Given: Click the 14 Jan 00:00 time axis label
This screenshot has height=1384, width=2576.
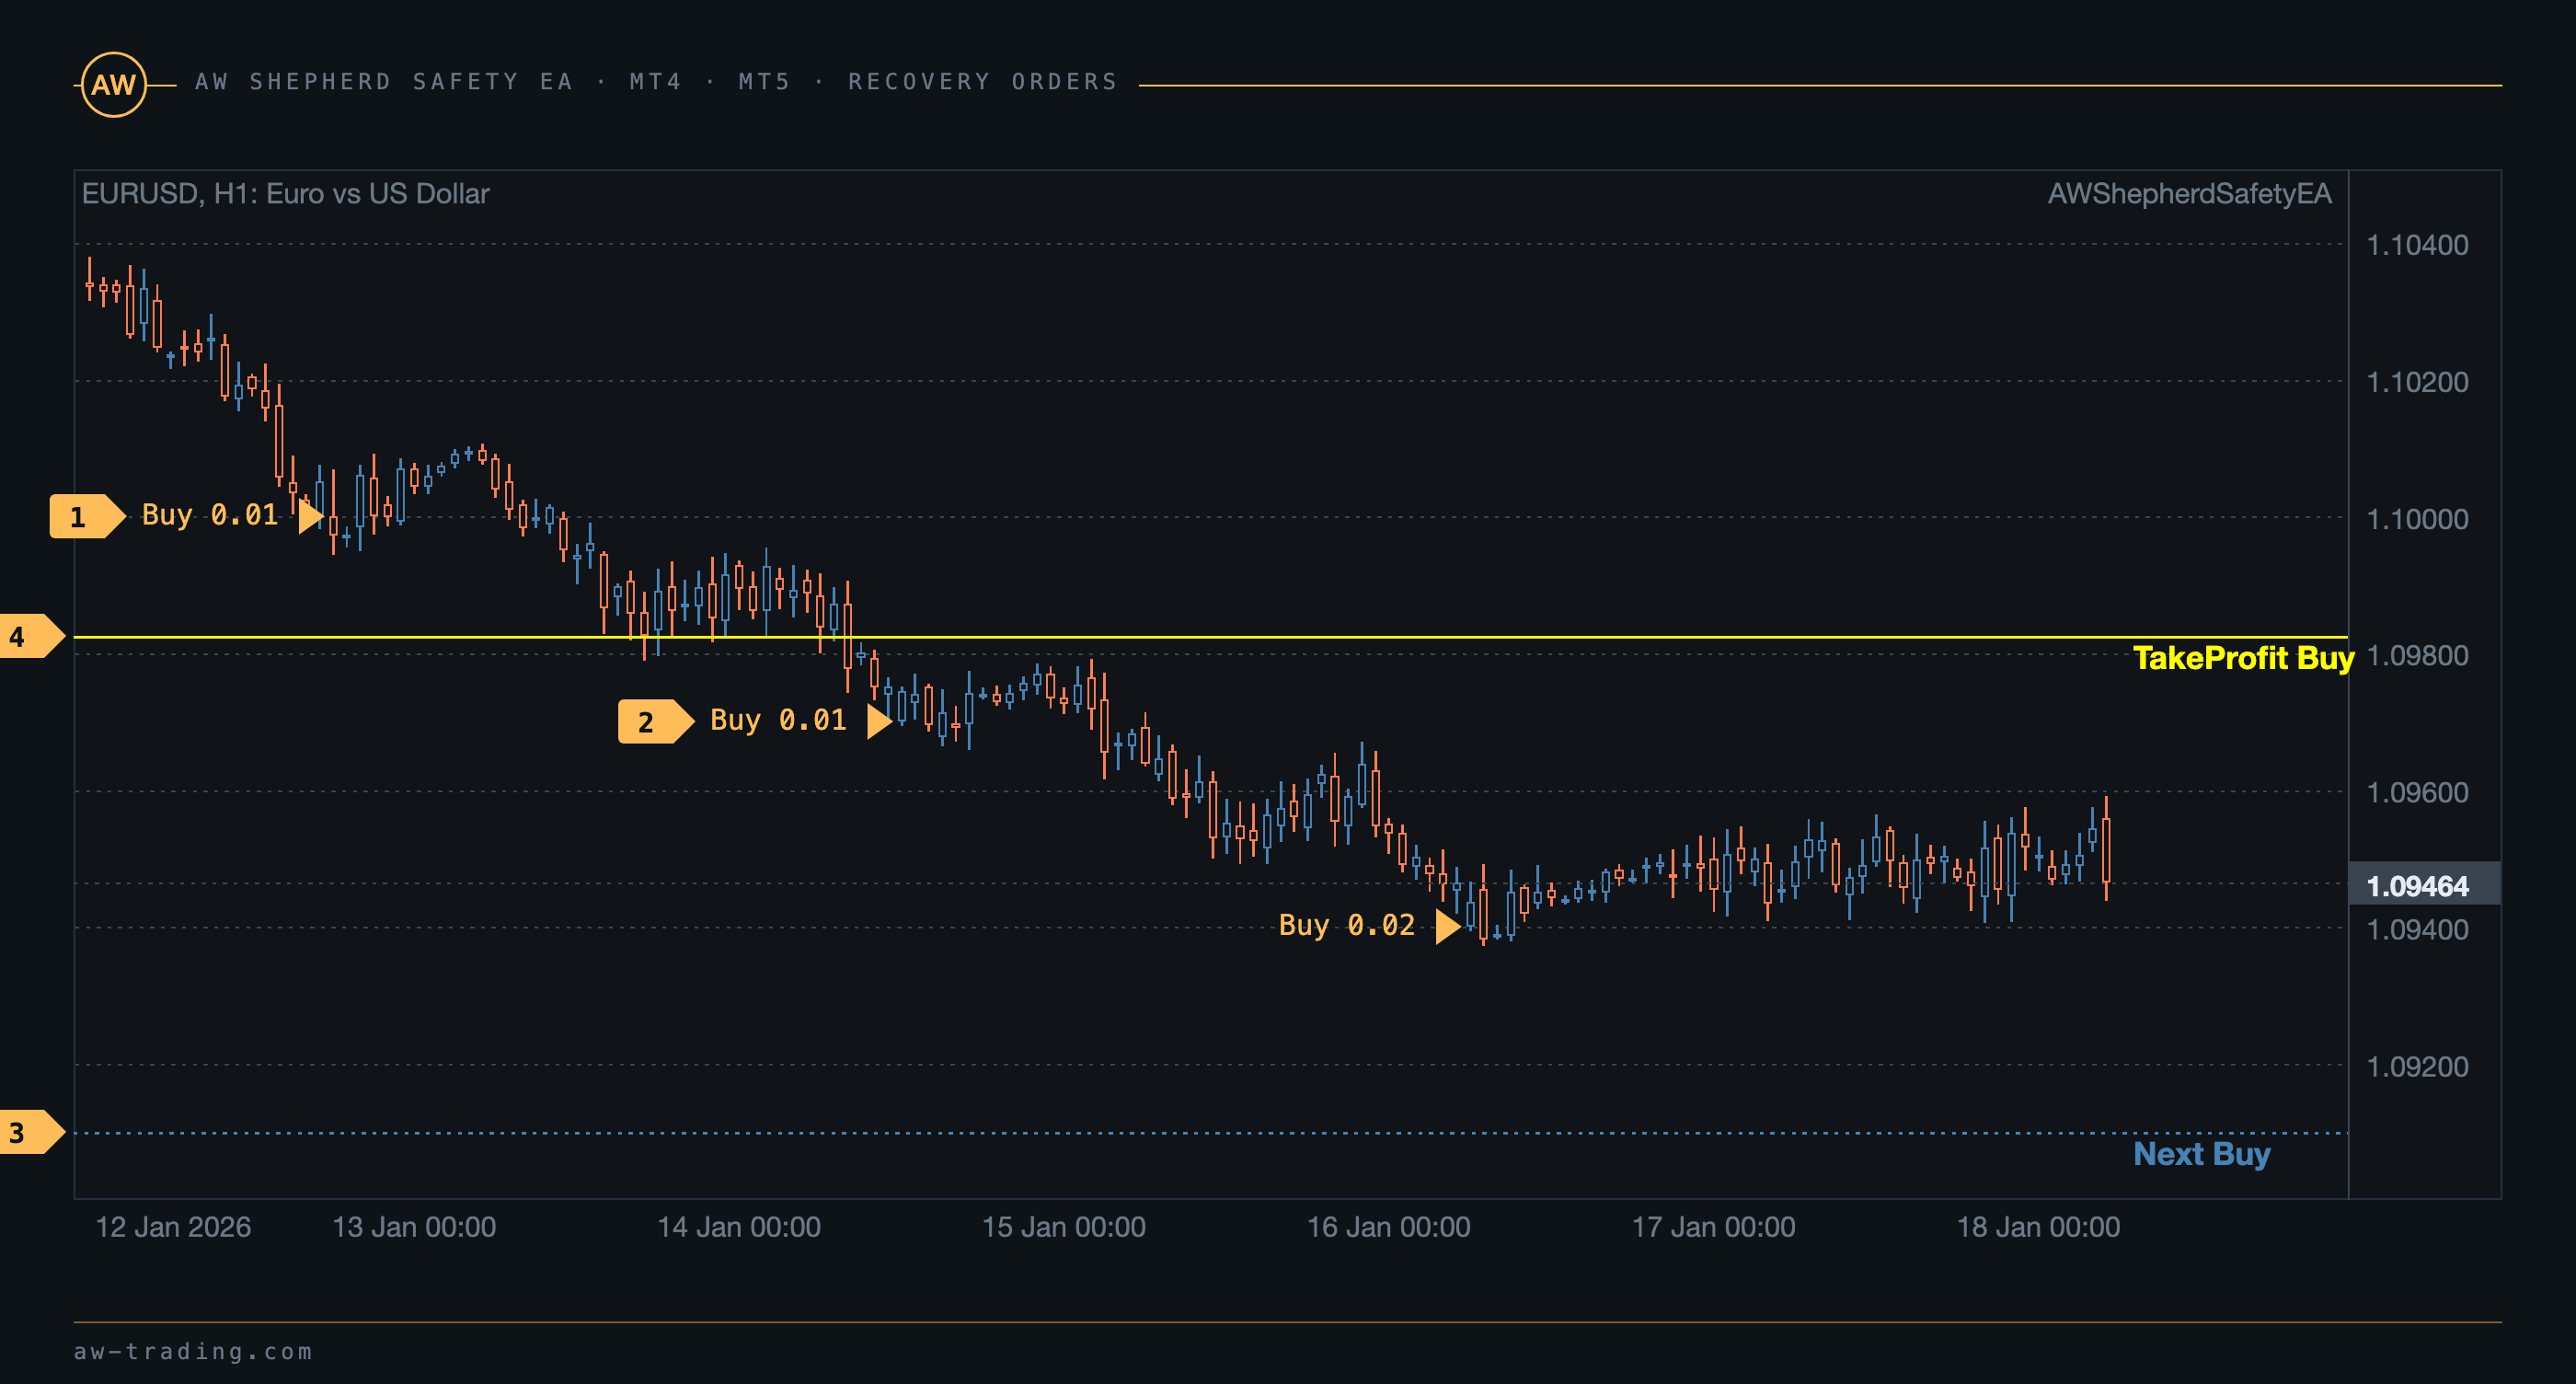Looking at the screenshot, I should click(x=738, y=1227).
